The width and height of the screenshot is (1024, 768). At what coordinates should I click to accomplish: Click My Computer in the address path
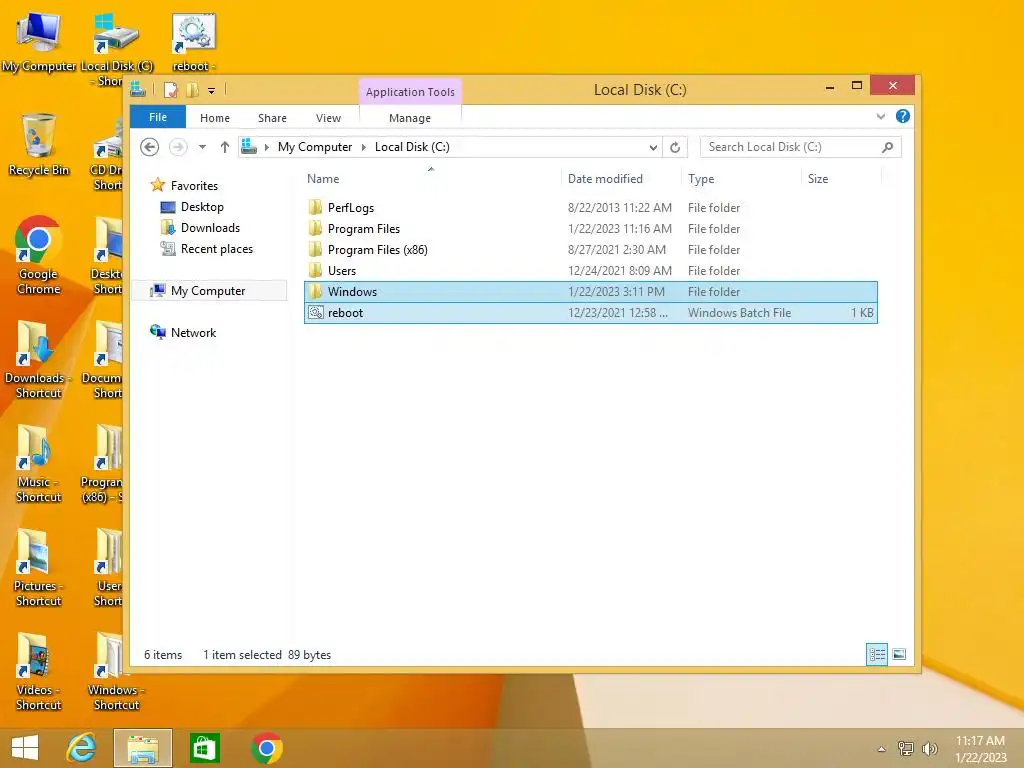point(315,147)
